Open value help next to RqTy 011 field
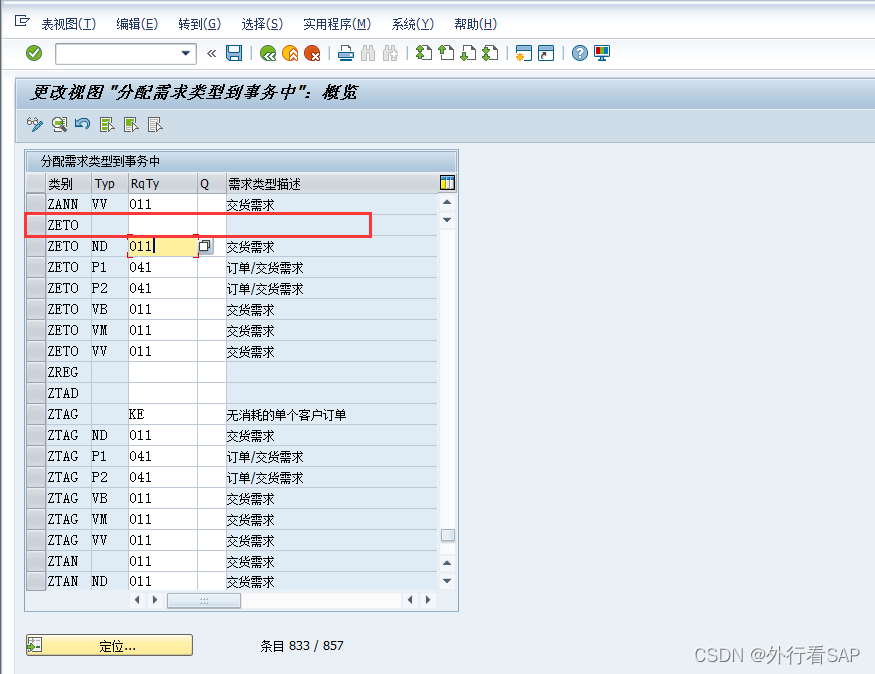The width and height of the screenshot is (875, 674). point(204,246)
